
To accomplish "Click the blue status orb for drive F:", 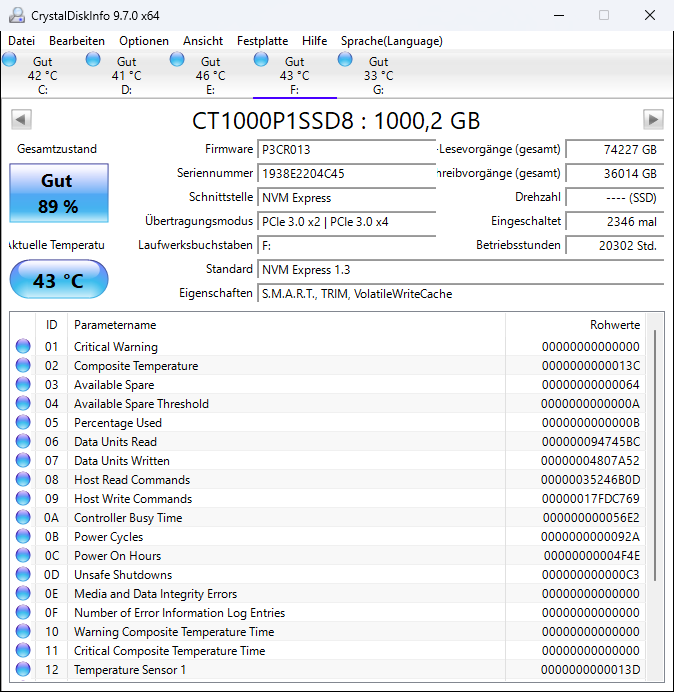I will coord(261,59).
